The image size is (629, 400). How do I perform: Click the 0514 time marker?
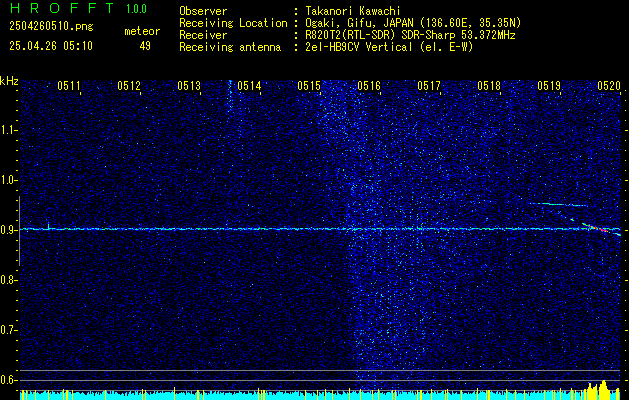tap(249, 85)
